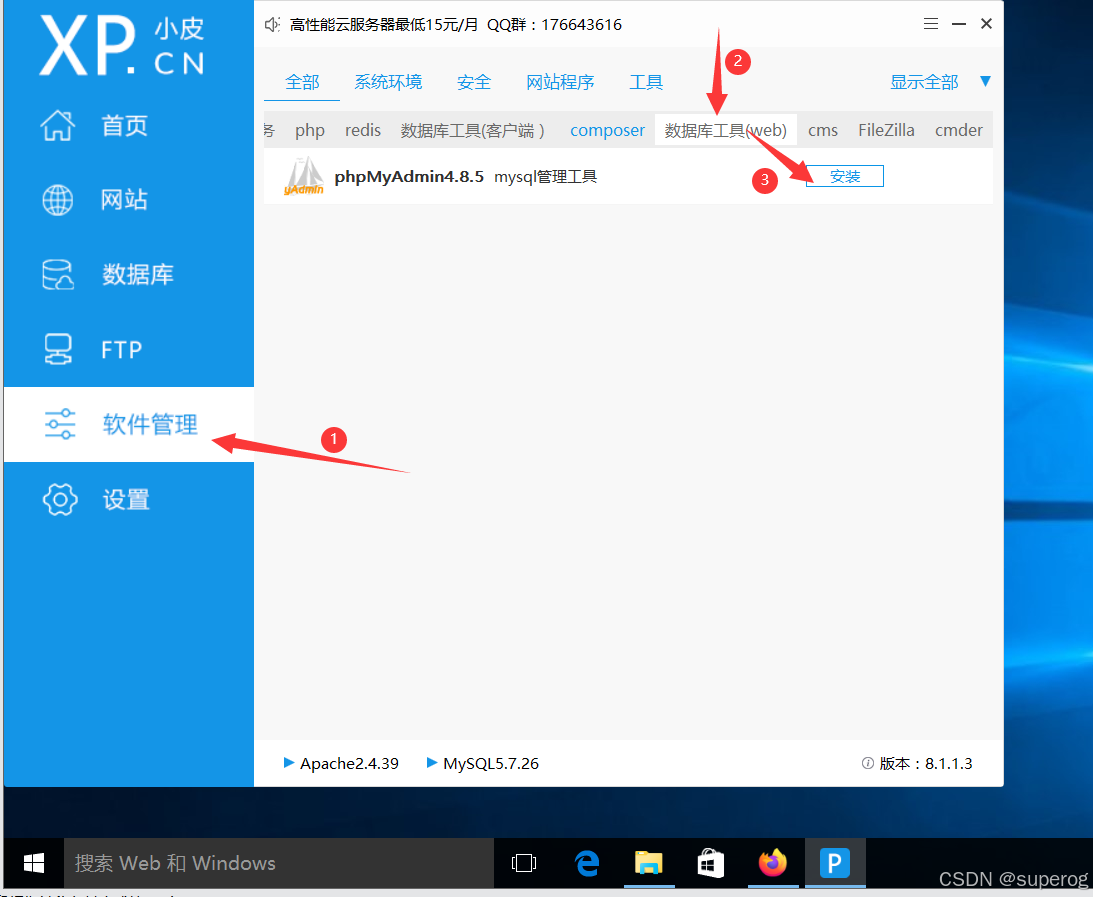The width and height of the screenshot is (1093, 897).
Task: Open the hamburger menu in title bar
Action: point(931,24)
